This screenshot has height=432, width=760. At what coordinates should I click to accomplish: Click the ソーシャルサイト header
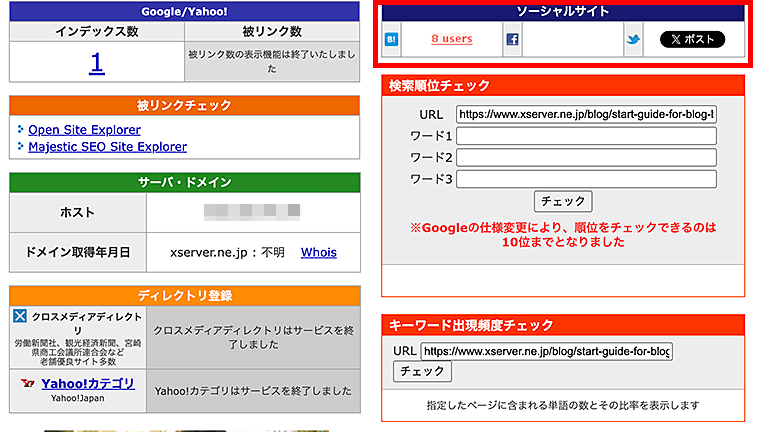point(563,12)
